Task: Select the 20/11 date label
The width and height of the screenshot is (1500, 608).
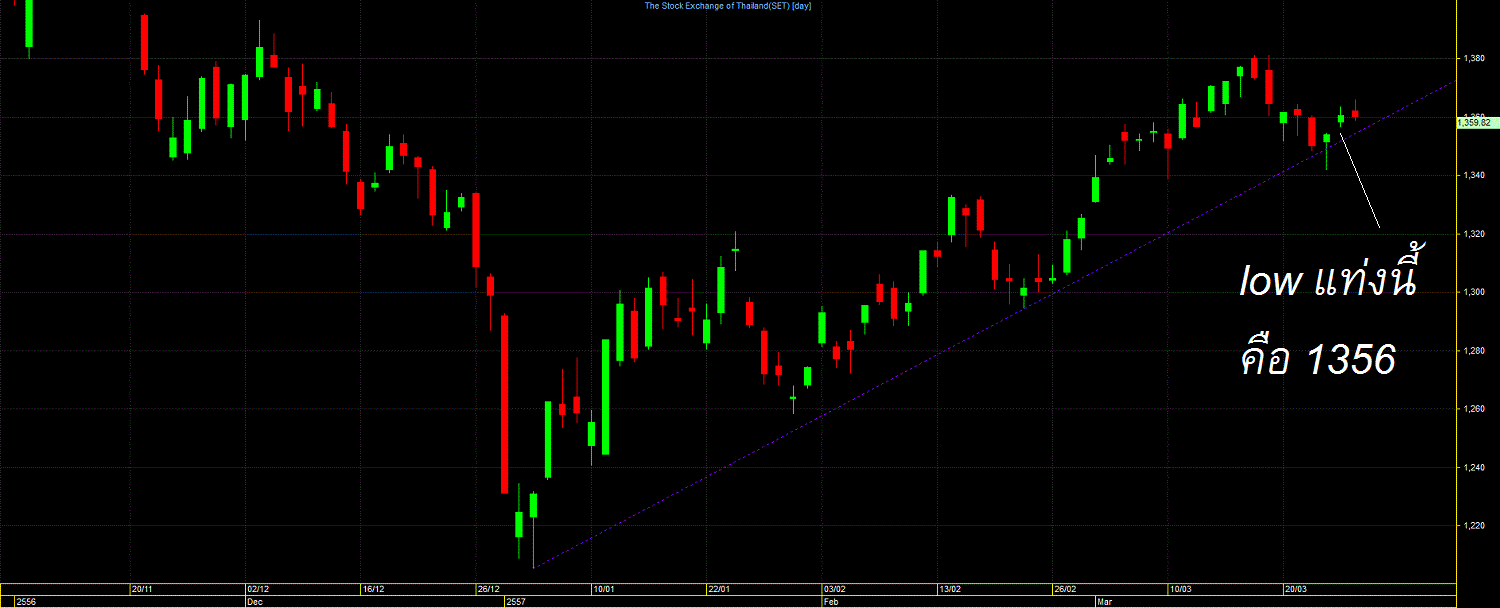Action: pos(143,589)
